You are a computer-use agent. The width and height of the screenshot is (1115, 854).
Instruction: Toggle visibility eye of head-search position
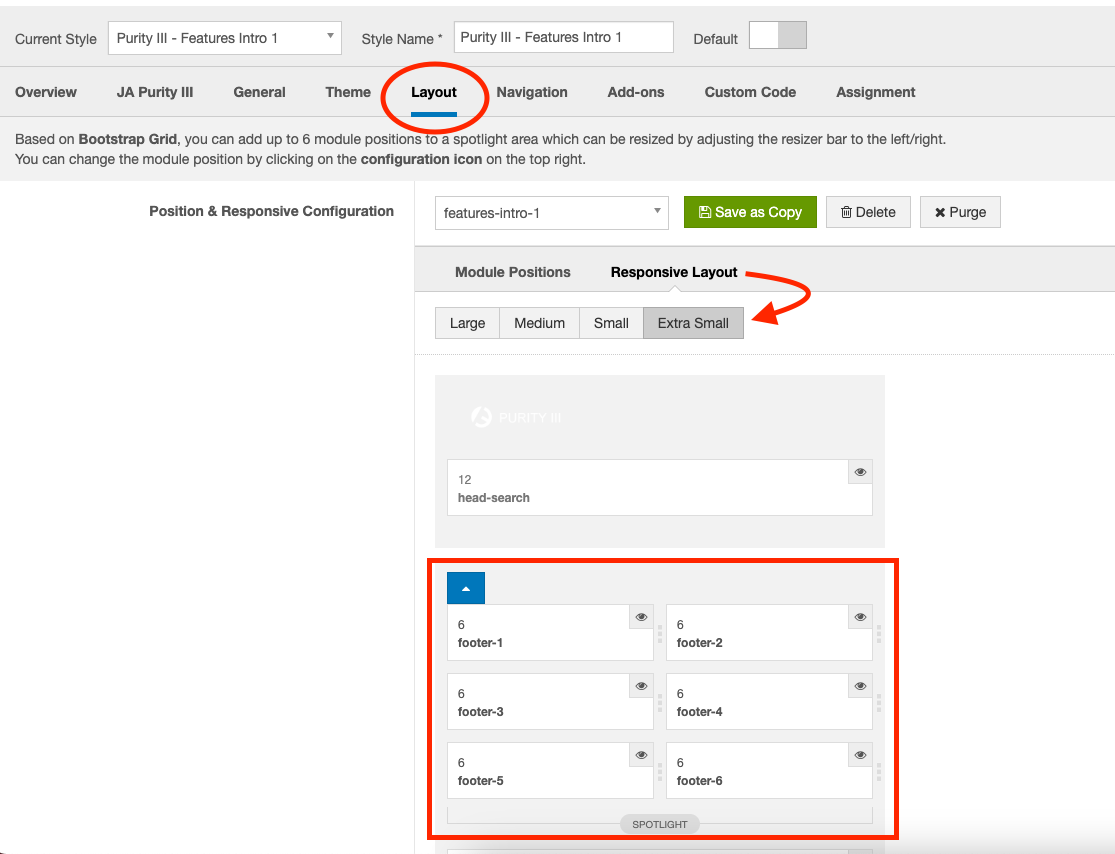860,472
